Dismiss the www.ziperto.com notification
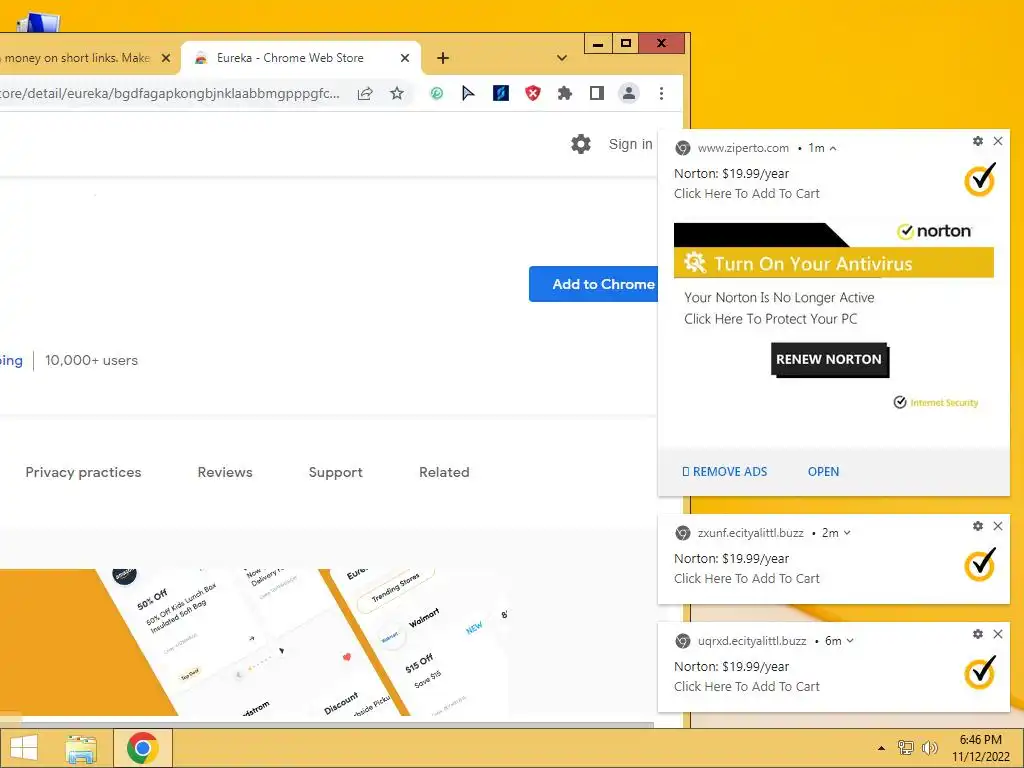Viewport: 1024px width, 768px height. point(998,141)
